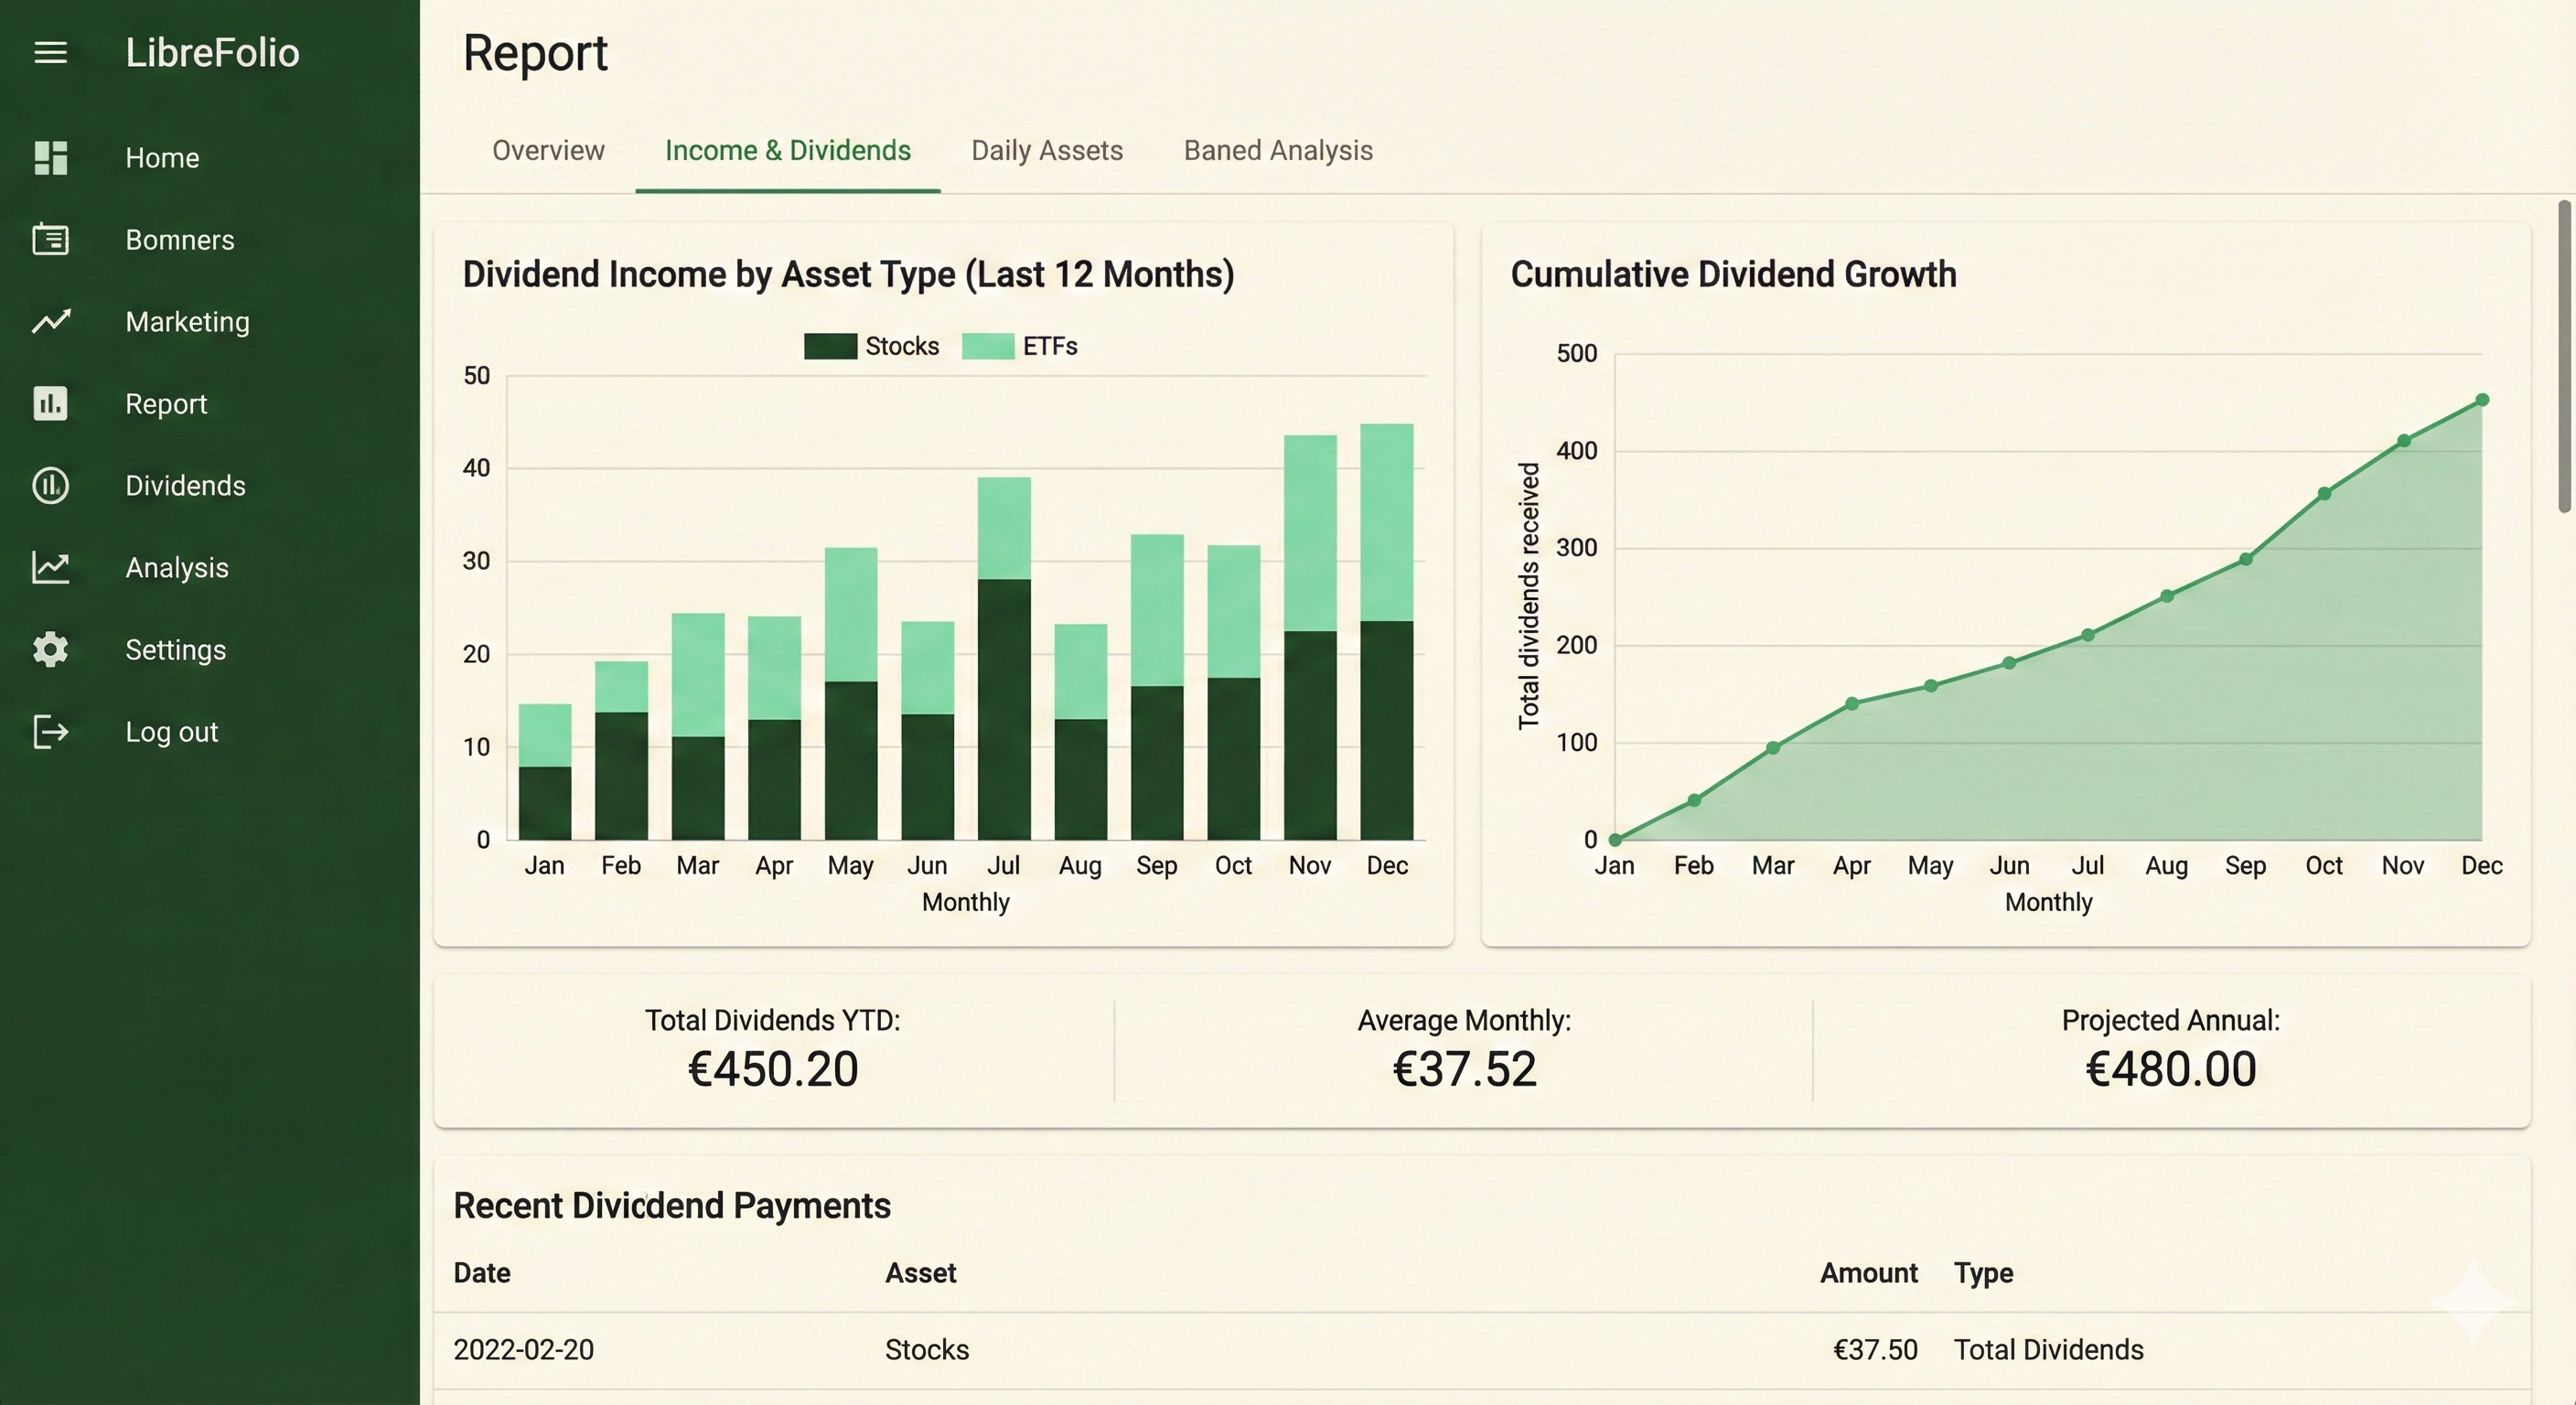Click the 2022-02-20 dividend payment row
Screen dimensions: 2576x1405
pyautogui.click(x=1200, y=1350)
